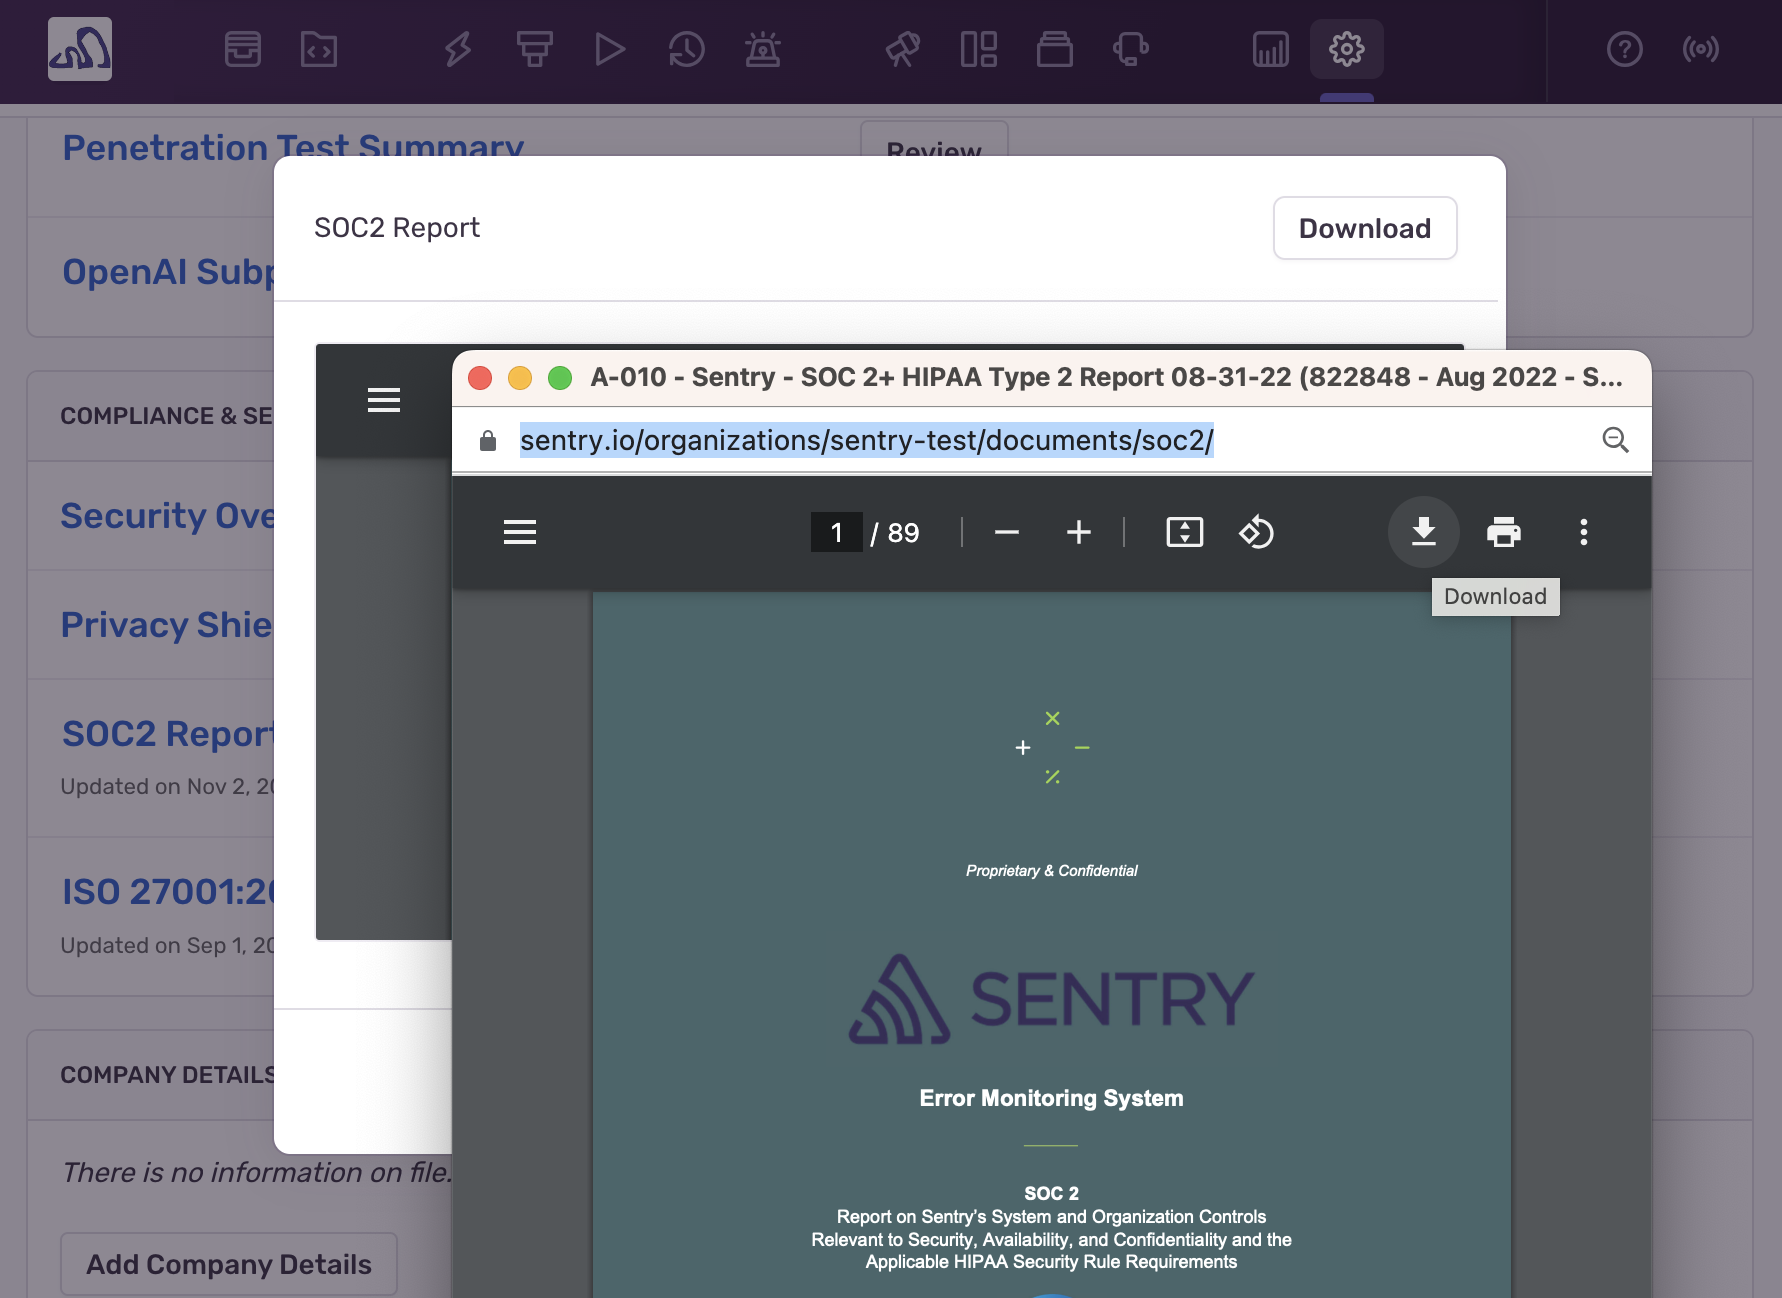Open the Replays play icon

click(x=611, y=49)
